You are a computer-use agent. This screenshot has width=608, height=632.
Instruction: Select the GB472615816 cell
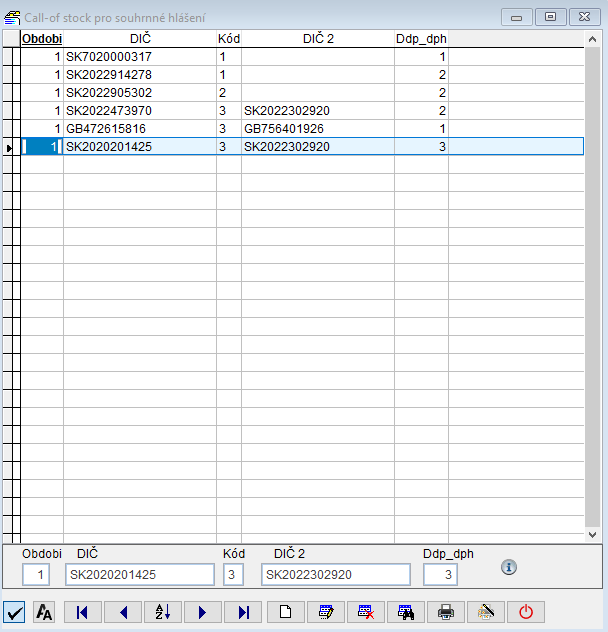pyautogui.click(x=140, y=129)
